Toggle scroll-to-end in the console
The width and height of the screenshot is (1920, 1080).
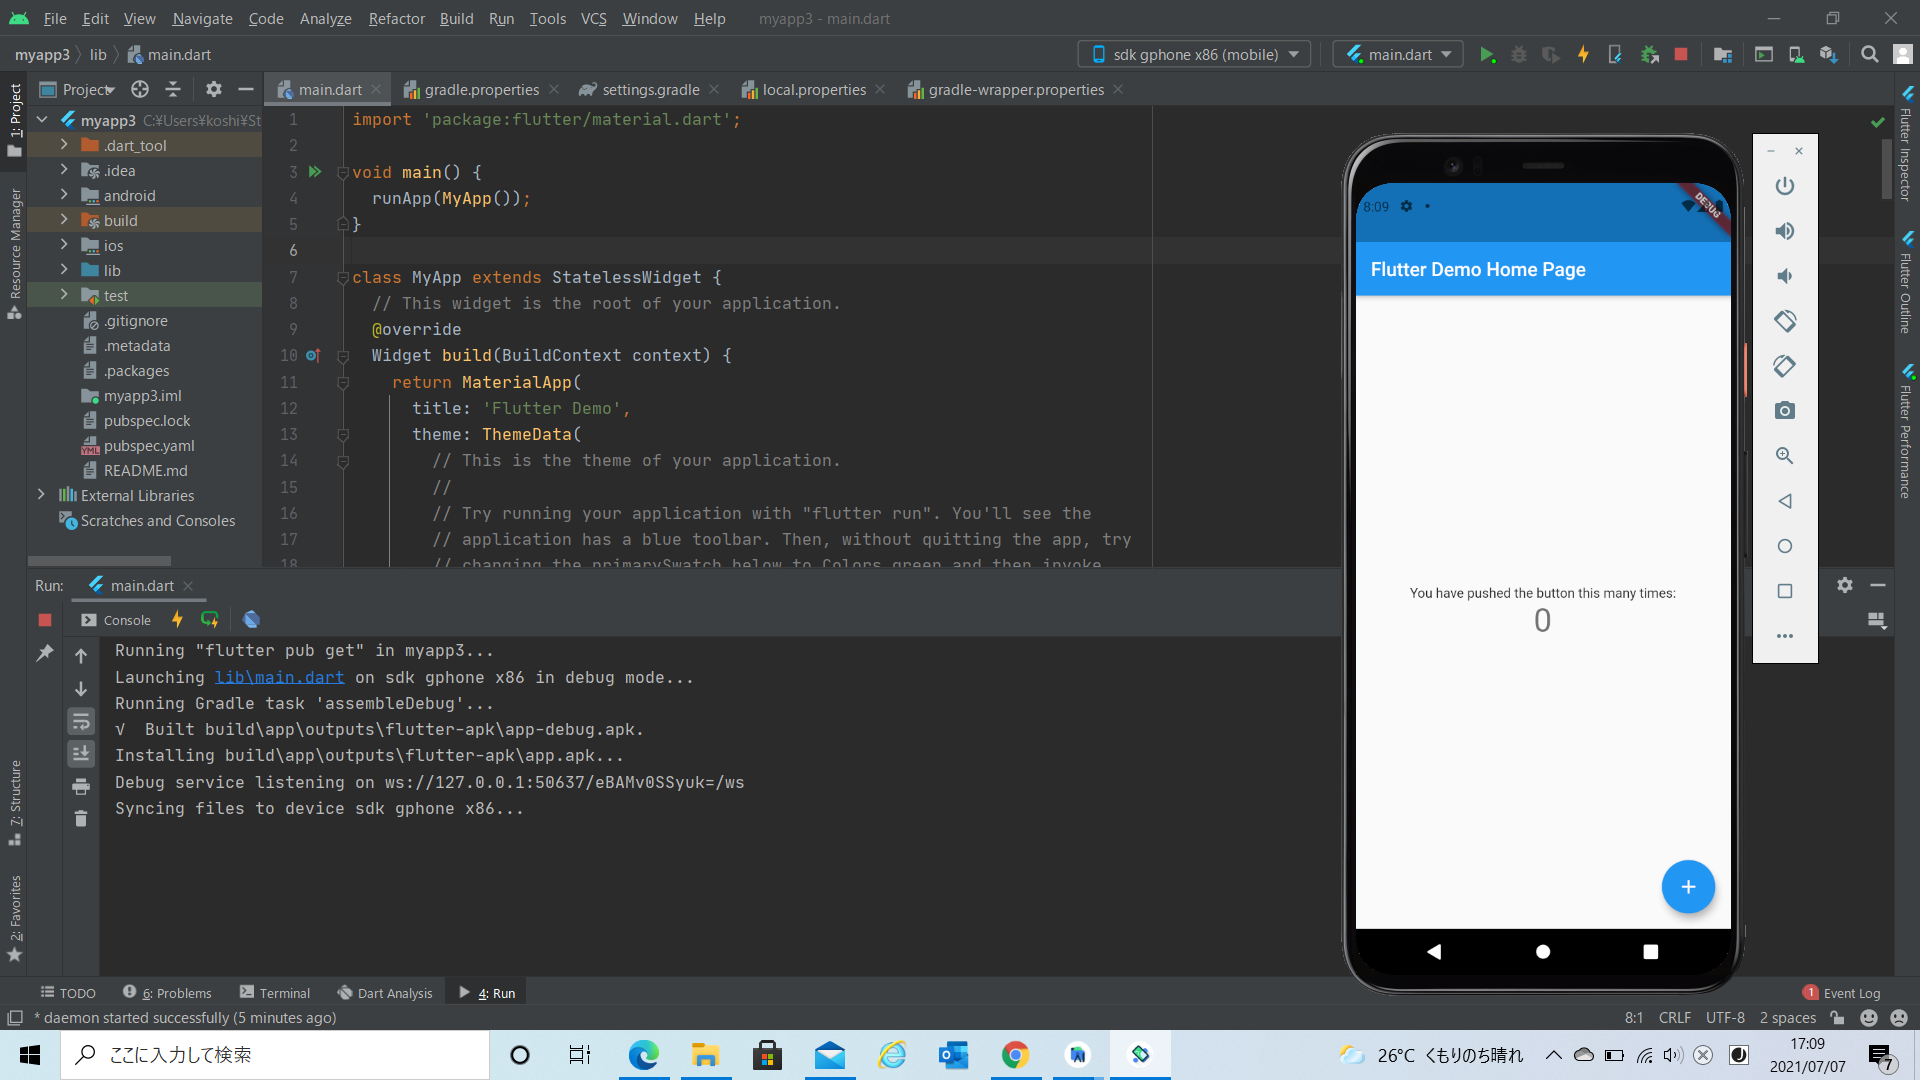(81, 753)
